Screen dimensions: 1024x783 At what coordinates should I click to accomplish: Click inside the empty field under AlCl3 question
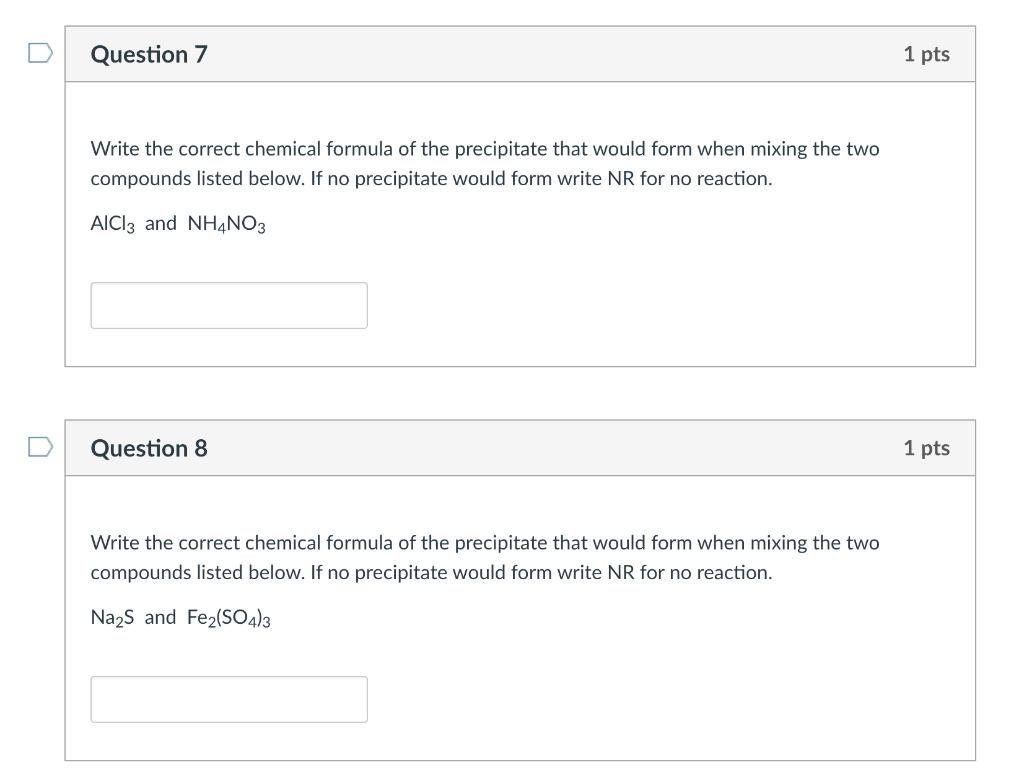228,305
